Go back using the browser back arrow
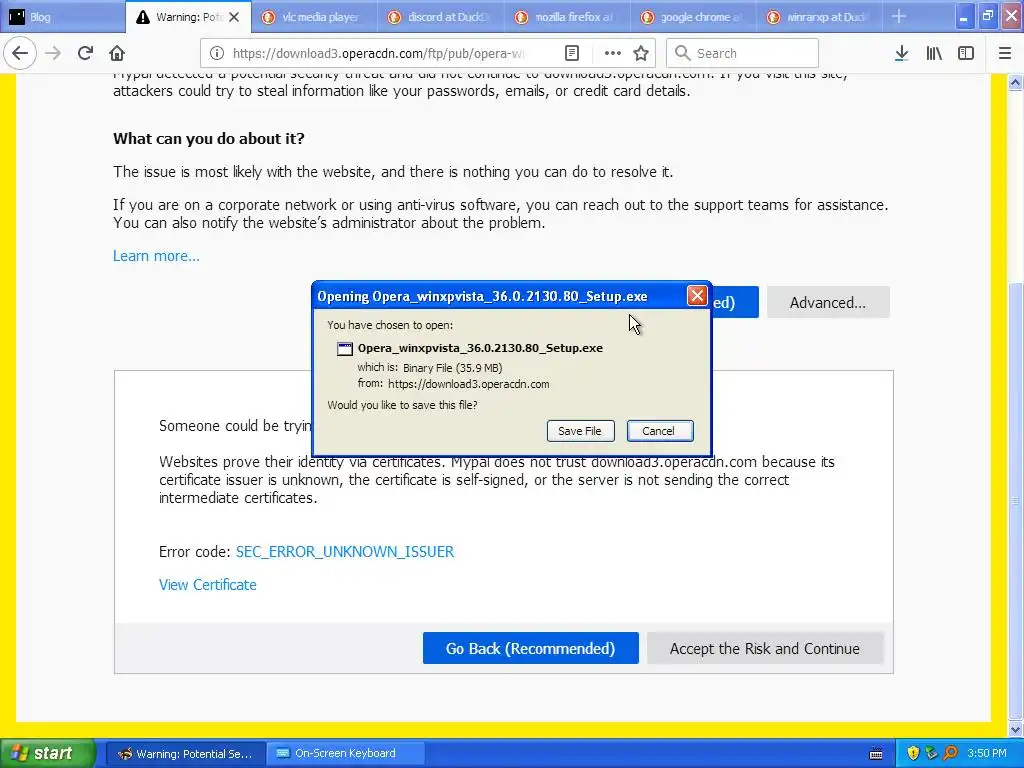1024x768 pixels. click(x=20, y=53)
